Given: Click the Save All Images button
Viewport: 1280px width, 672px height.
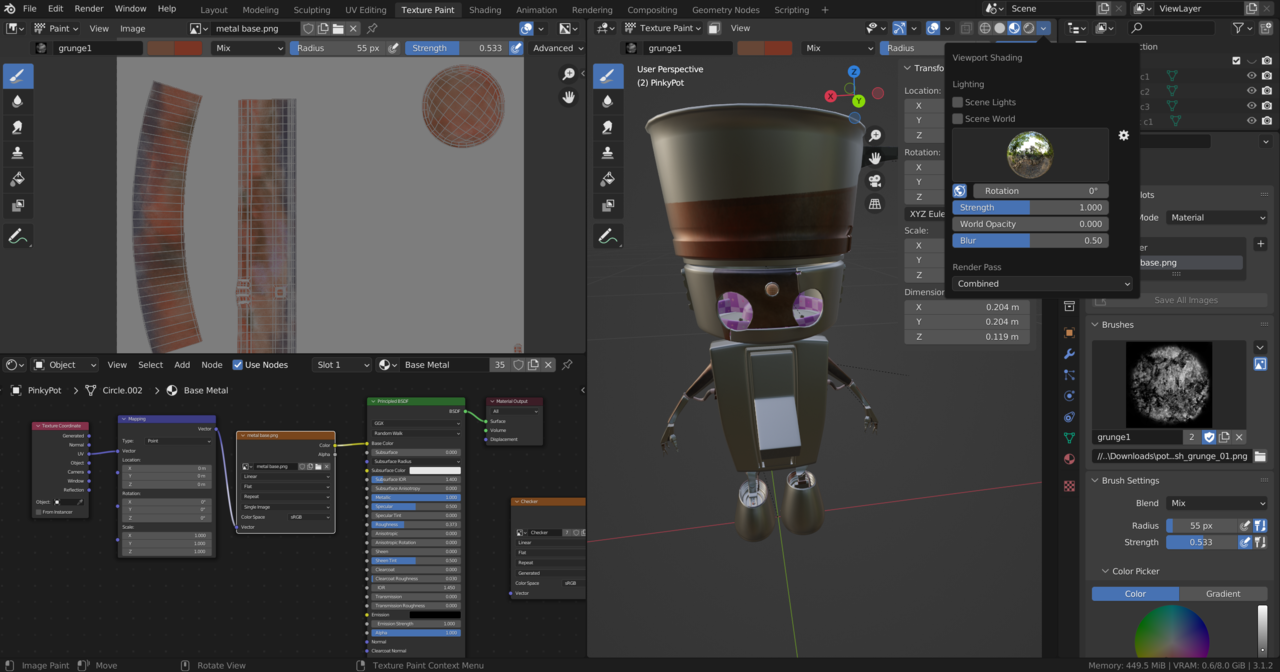Looking at the screenshot, I should 1184,300.
